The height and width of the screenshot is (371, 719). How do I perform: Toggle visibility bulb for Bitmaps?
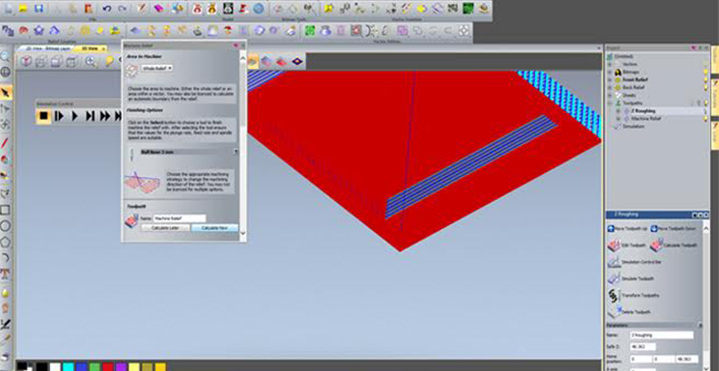click(706, 72)
